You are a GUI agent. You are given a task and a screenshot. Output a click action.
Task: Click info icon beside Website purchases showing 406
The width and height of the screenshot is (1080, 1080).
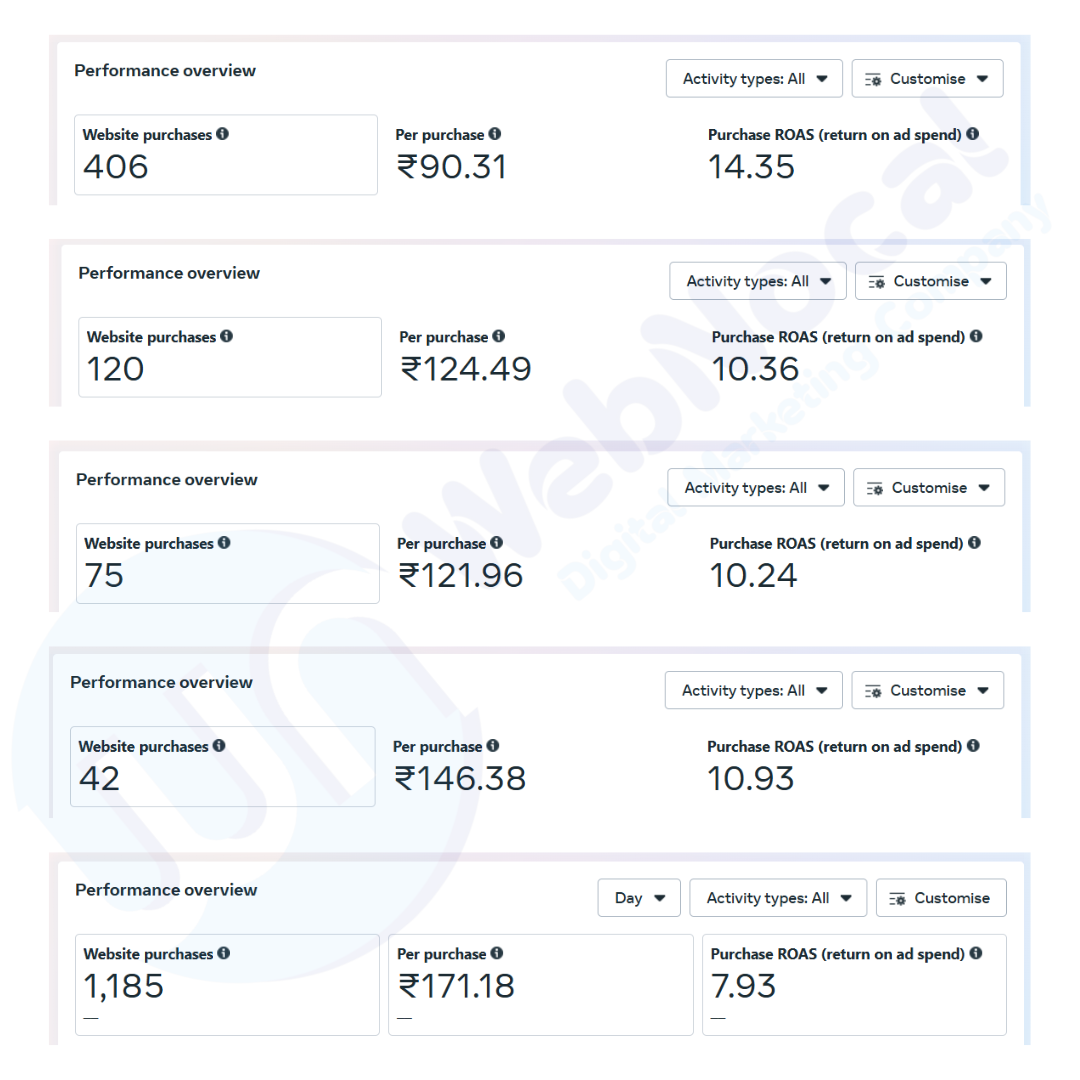pos(222,134)
